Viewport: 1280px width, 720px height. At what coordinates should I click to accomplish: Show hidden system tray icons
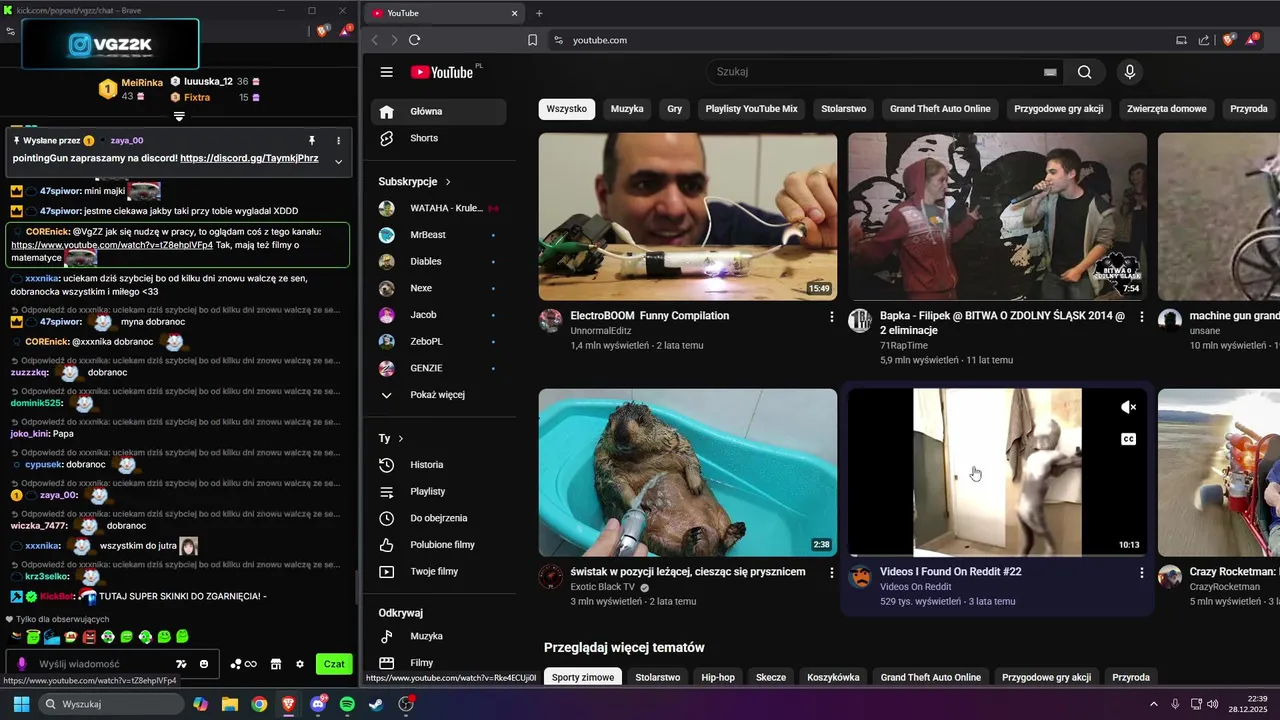[1154, 704]
